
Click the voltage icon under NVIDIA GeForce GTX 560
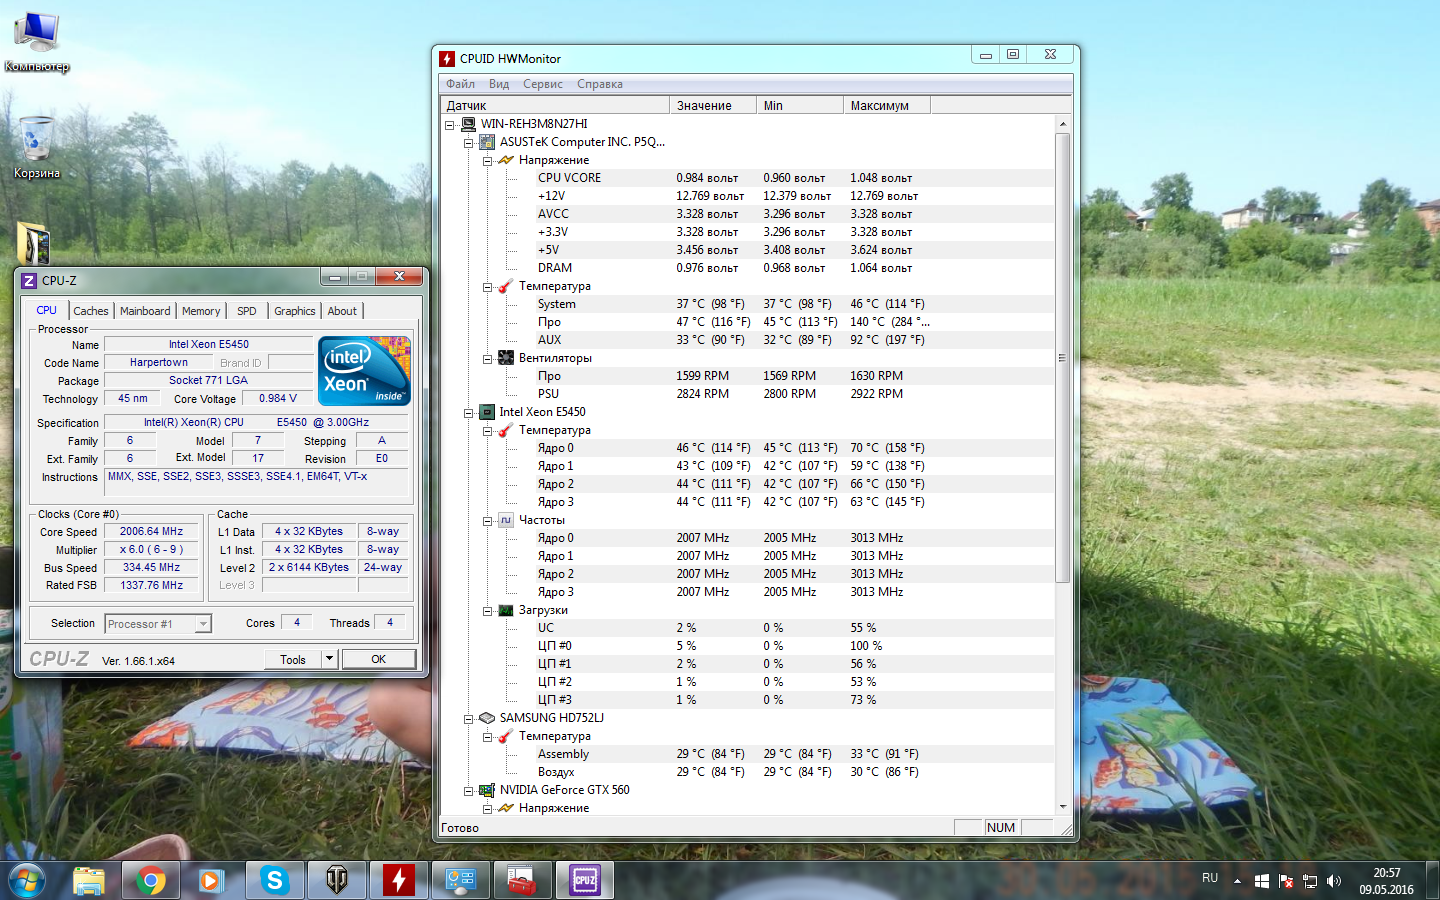[506, 808]
